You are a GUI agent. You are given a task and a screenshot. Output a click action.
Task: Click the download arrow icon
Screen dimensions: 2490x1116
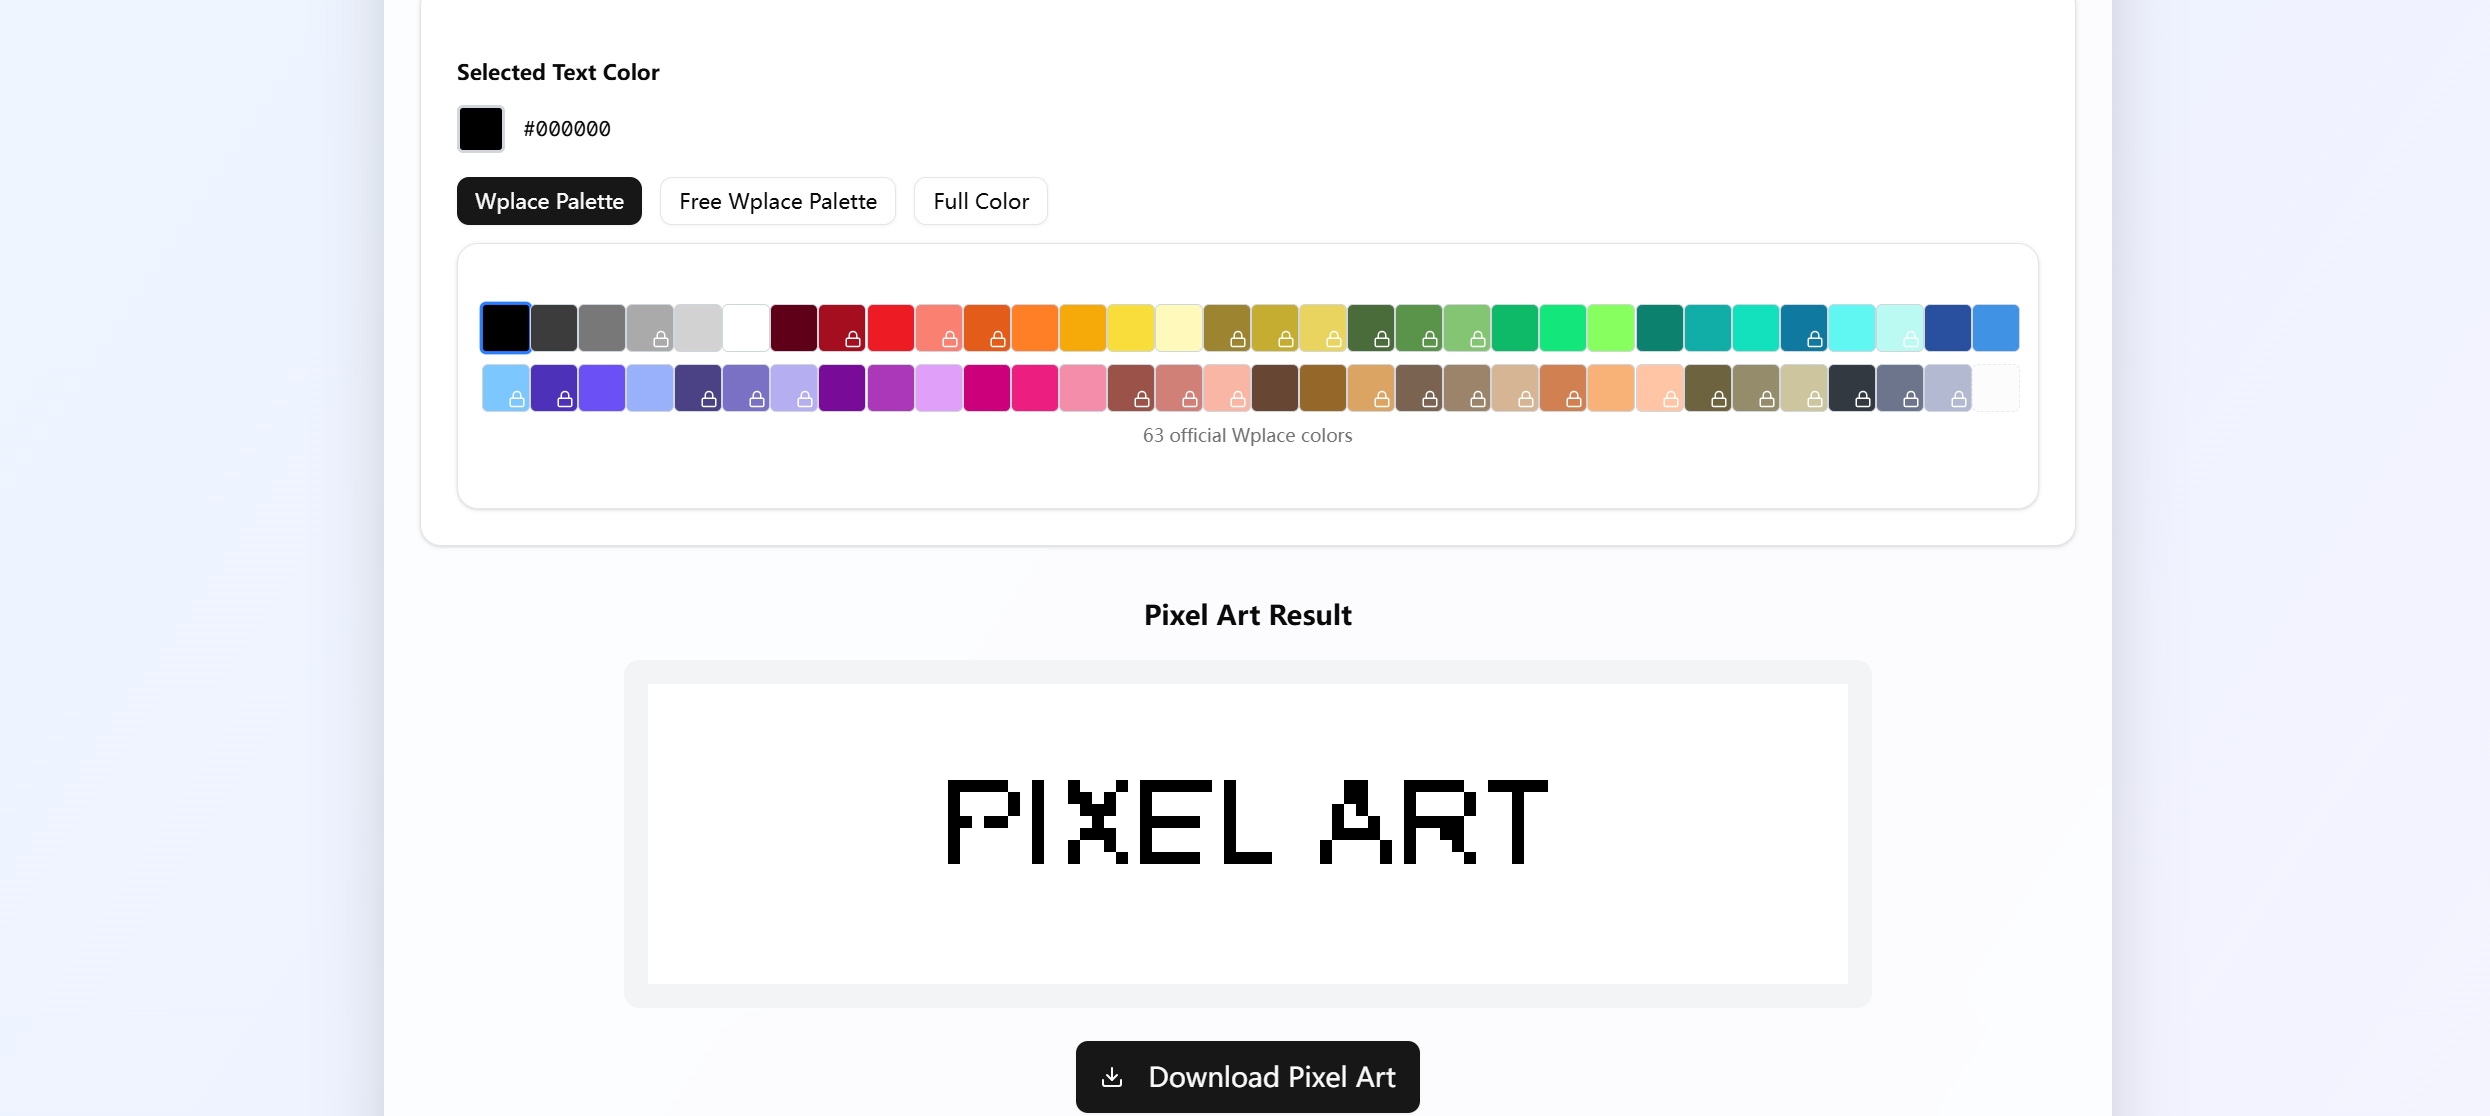coord(1112,1077)
